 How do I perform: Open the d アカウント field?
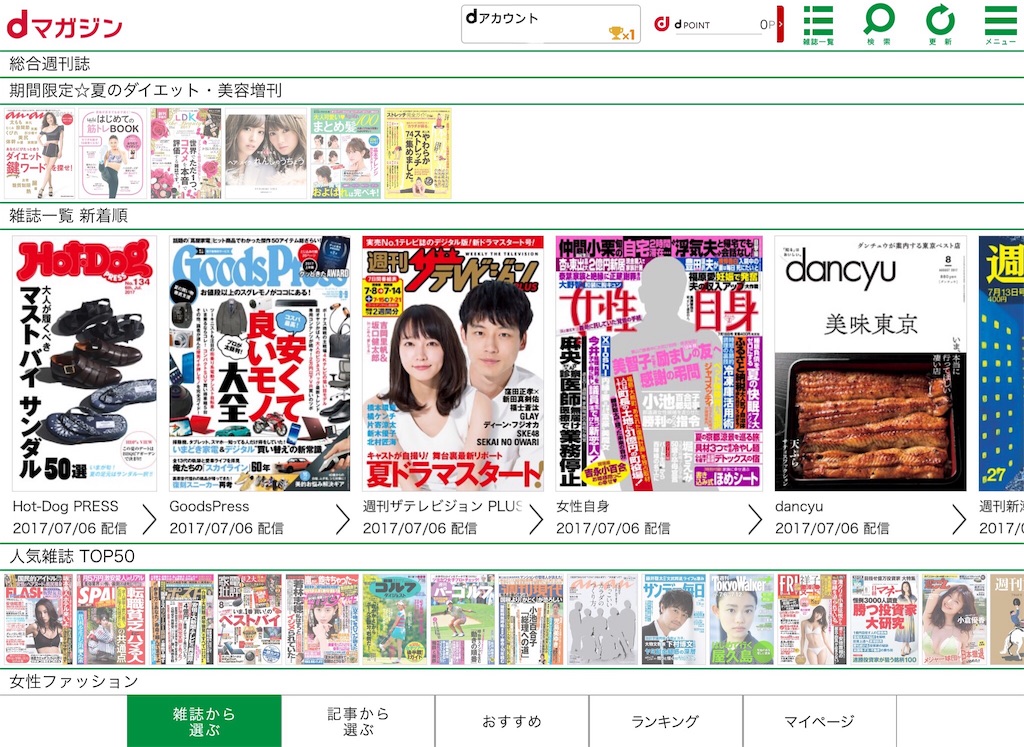[551, 24]
